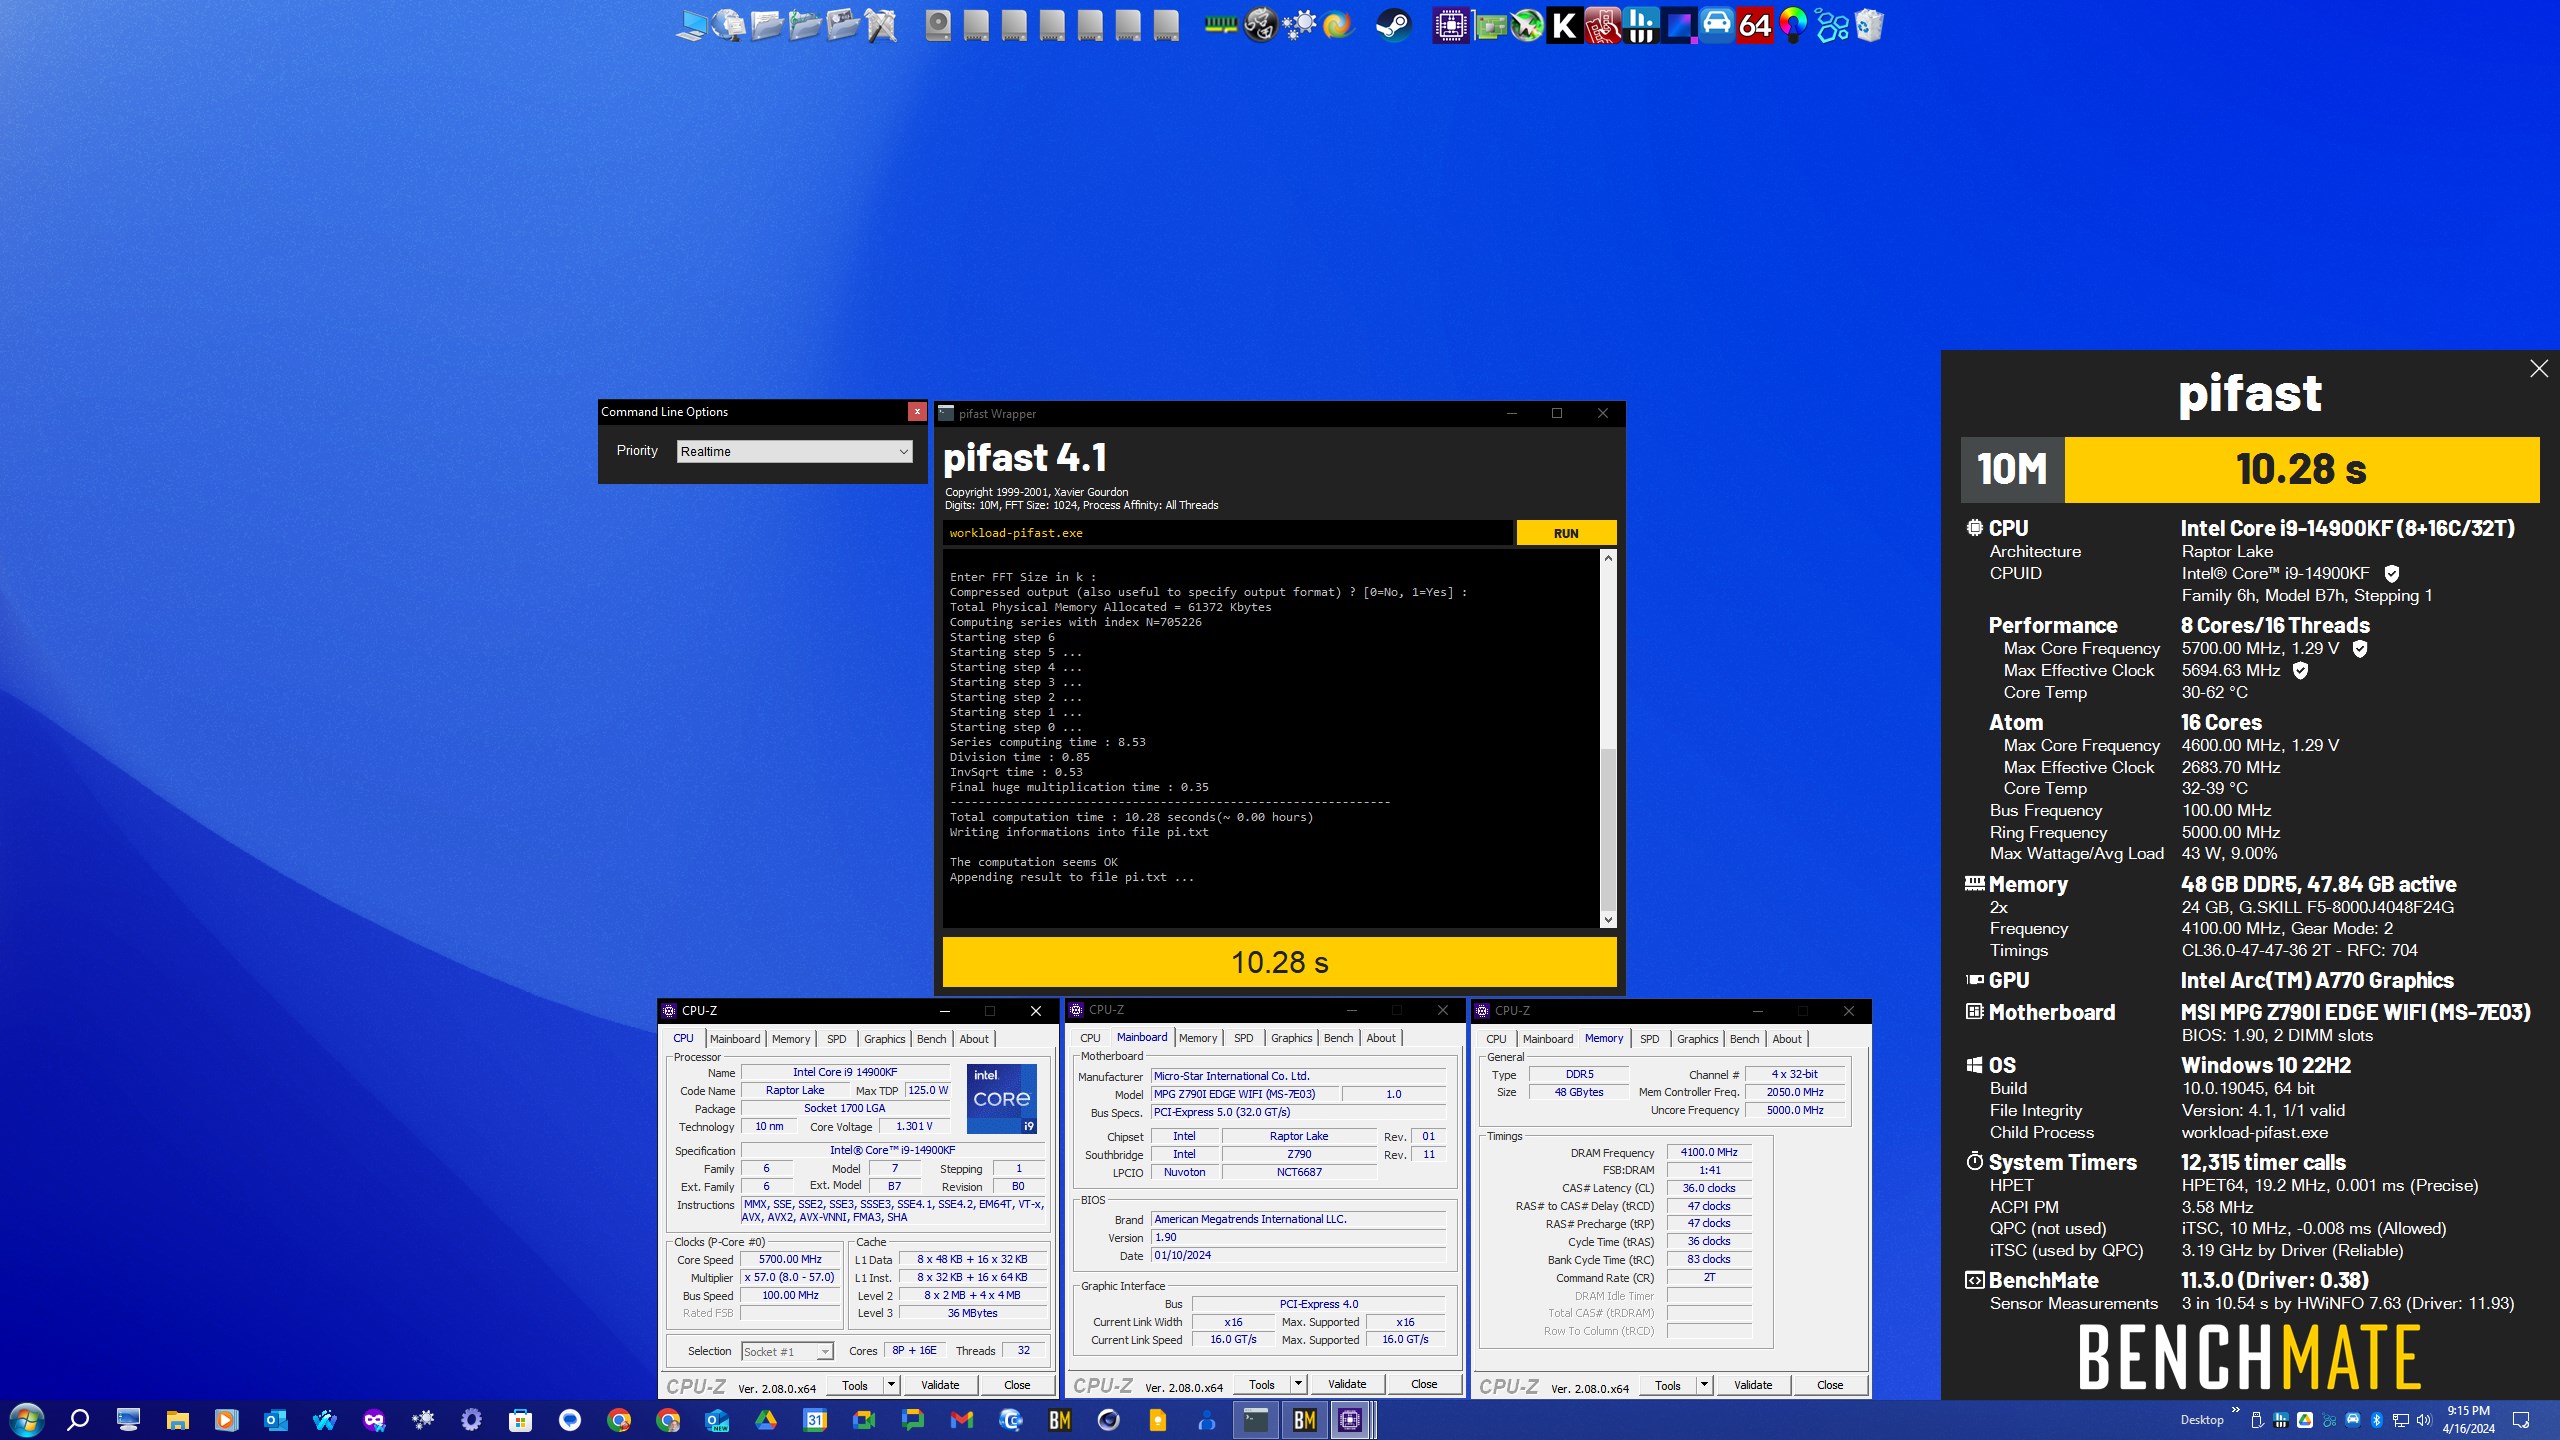
Task: Click Close in the right CPU-Z window
Action: [1830, 1385]
